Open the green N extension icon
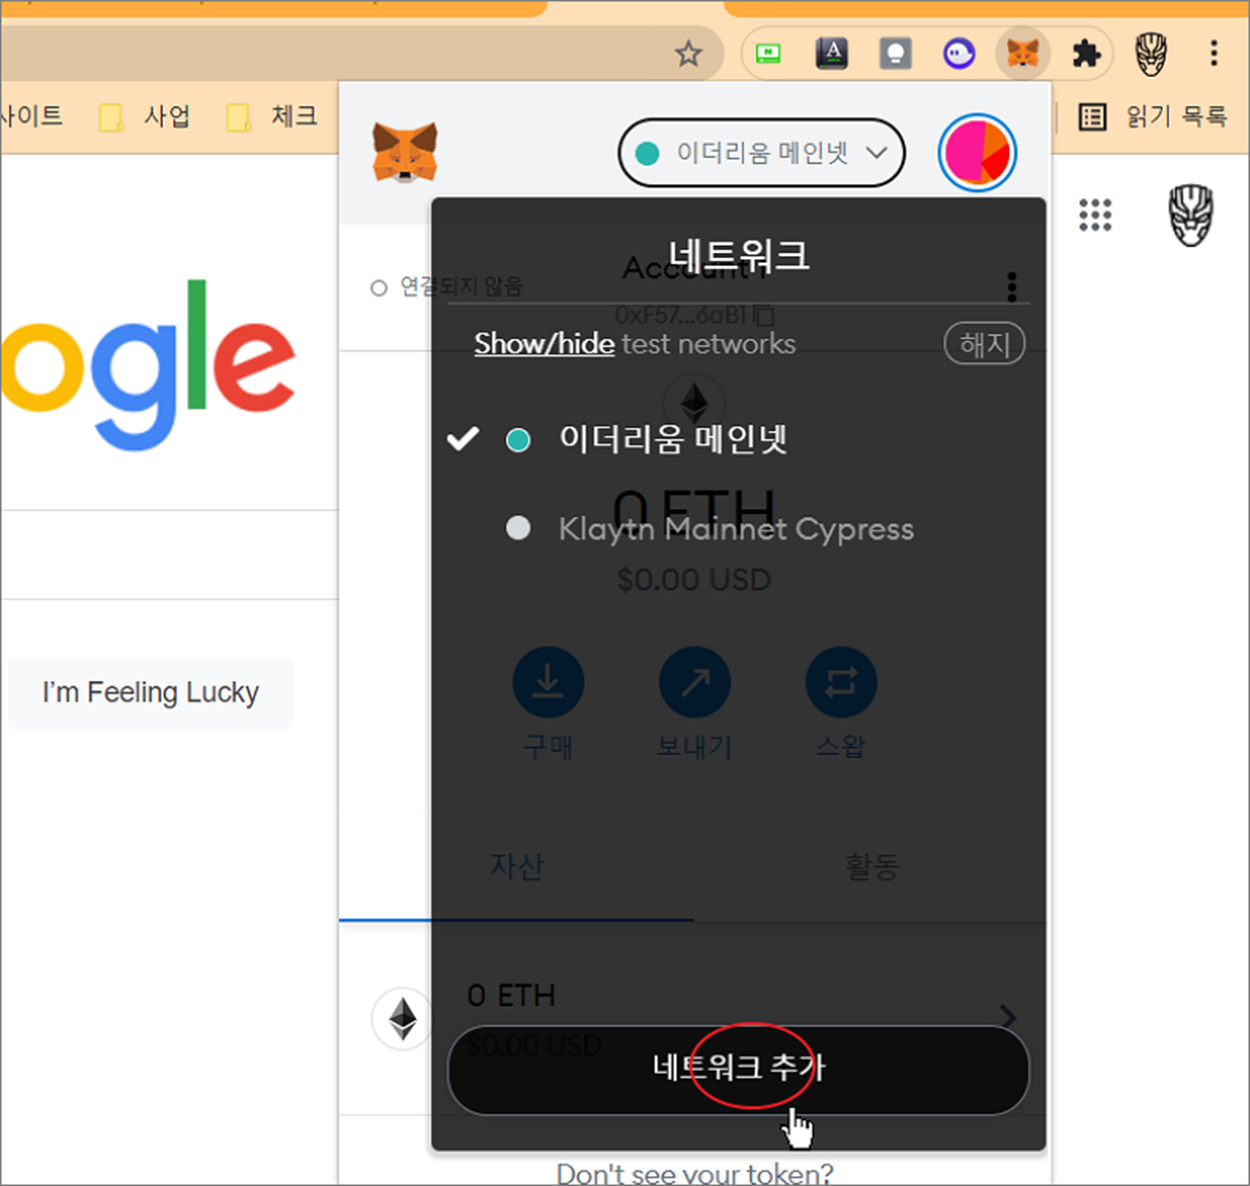This screenshot has height=1186, width=1250. pyautogui.click(x=768, y=53)
